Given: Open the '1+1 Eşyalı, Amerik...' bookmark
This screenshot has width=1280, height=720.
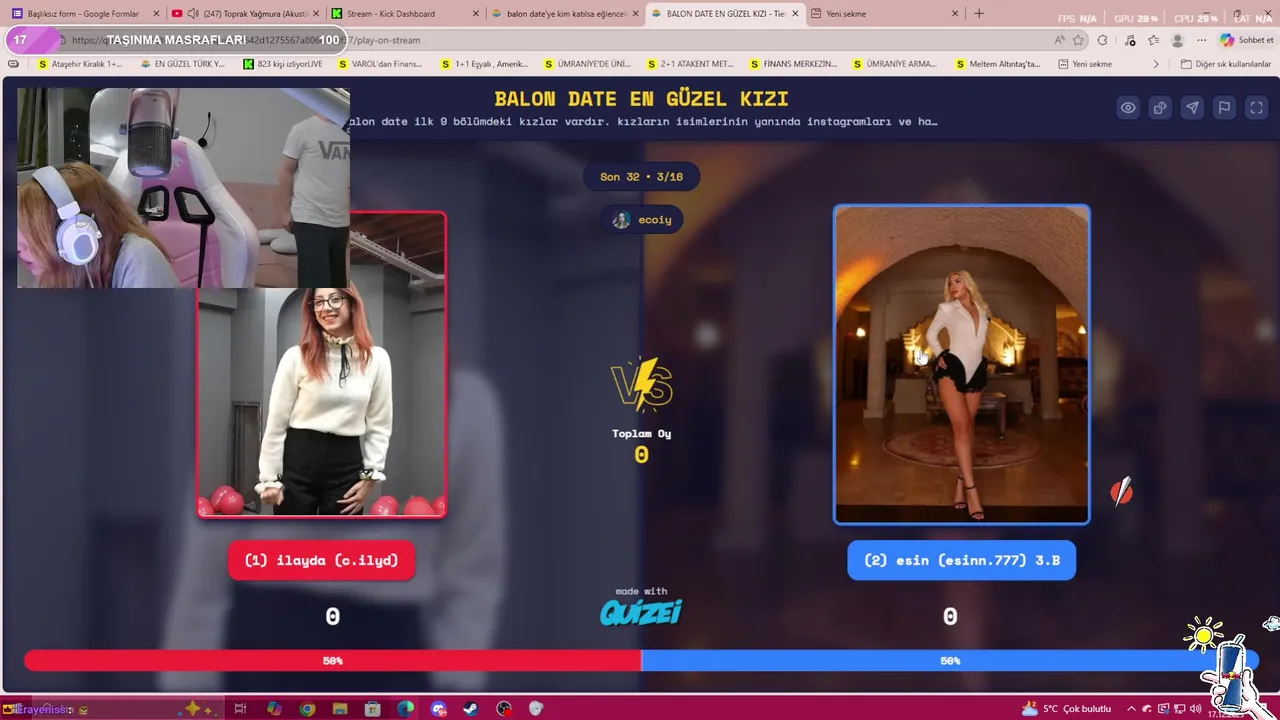Looking at the screenshot, I should coord(484,64).
